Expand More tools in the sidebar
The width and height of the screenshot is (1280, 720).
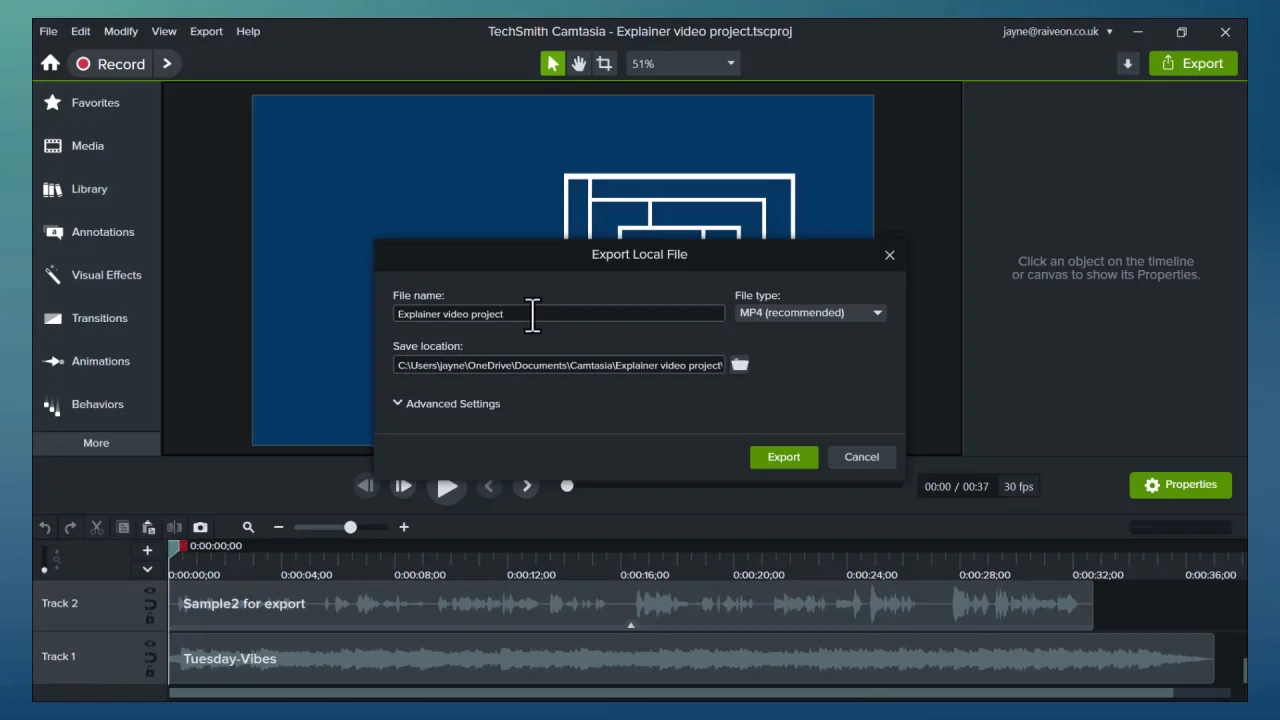click(x=96, y=443)
